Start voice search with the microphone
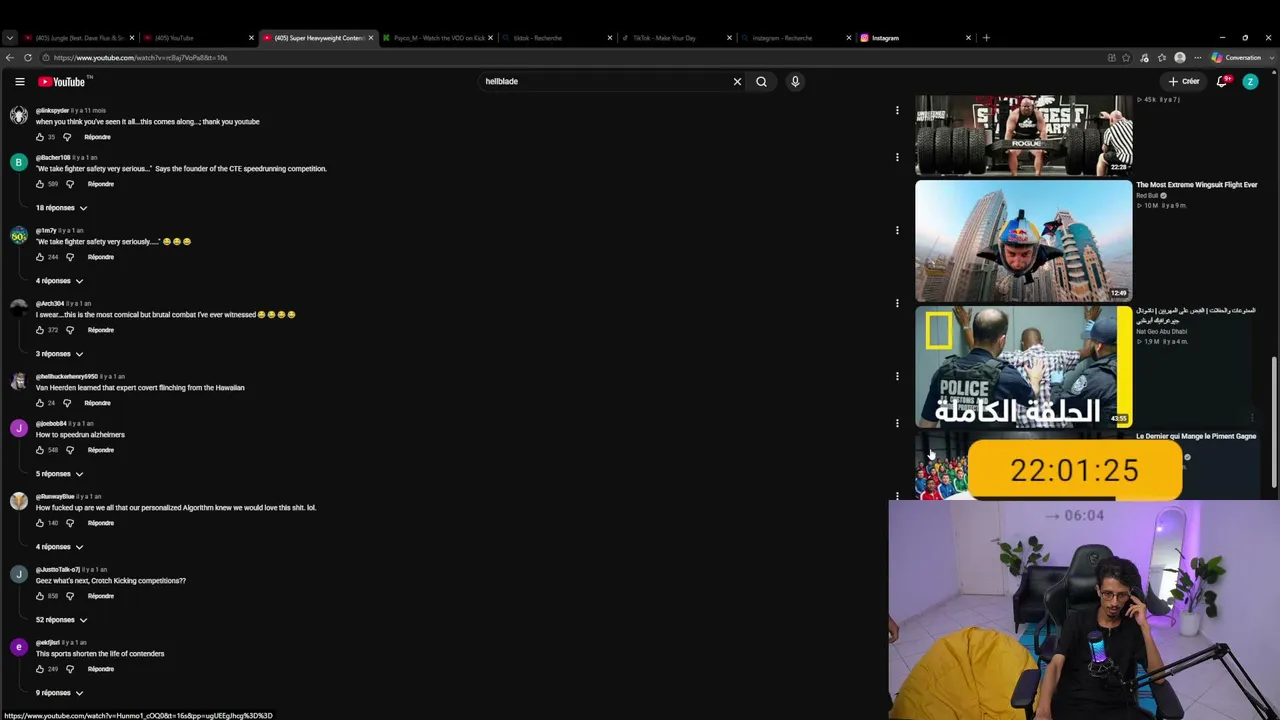This screenshot has width=1280, height=720. coord(795,81)
